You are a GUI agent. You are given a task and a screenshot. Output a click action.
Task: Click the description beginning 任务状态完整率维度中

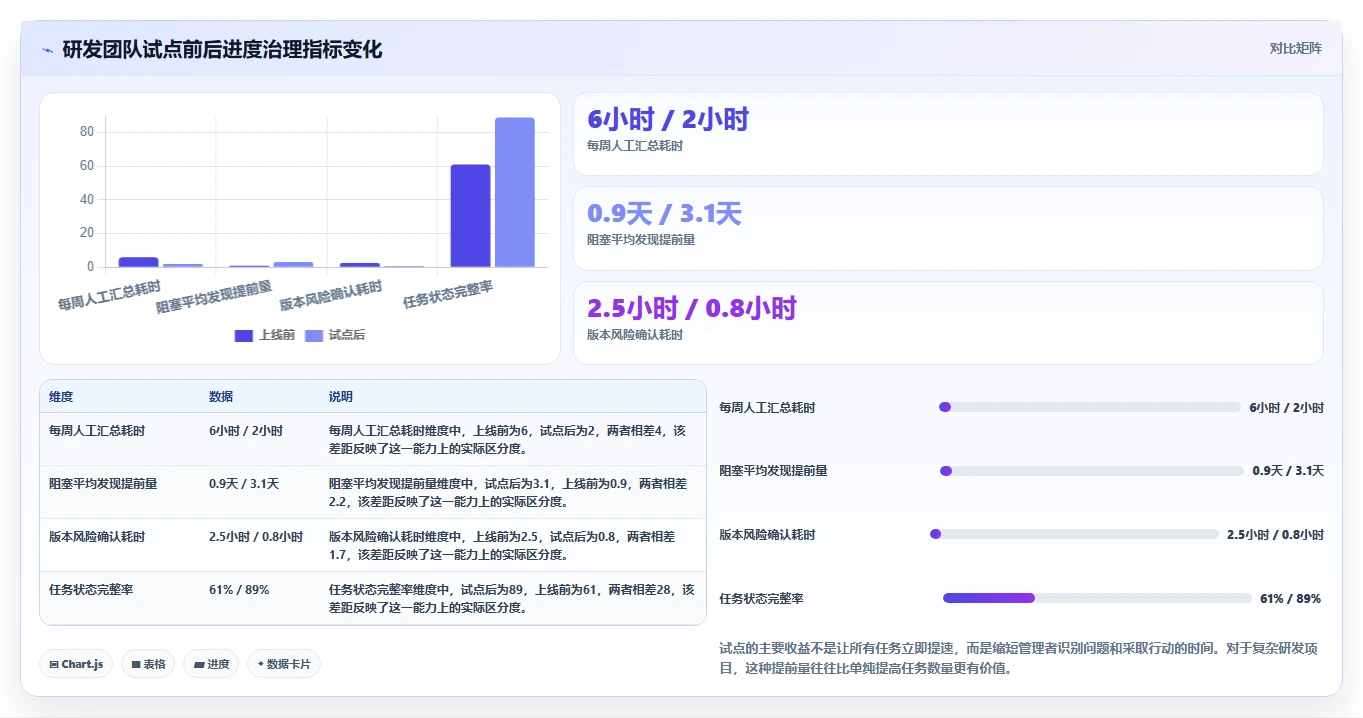[511, 598]
